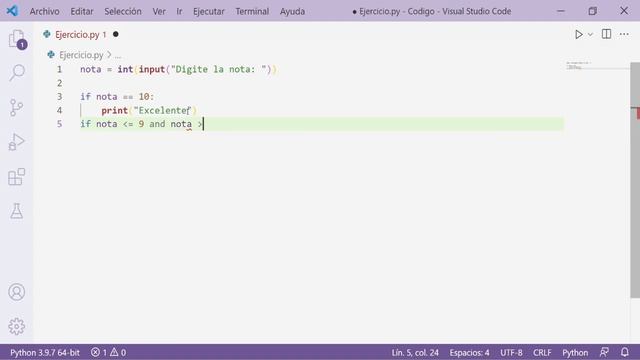640x360 pixels.
Task: Click line number 5 in gutter
Action: pos(60,124)
